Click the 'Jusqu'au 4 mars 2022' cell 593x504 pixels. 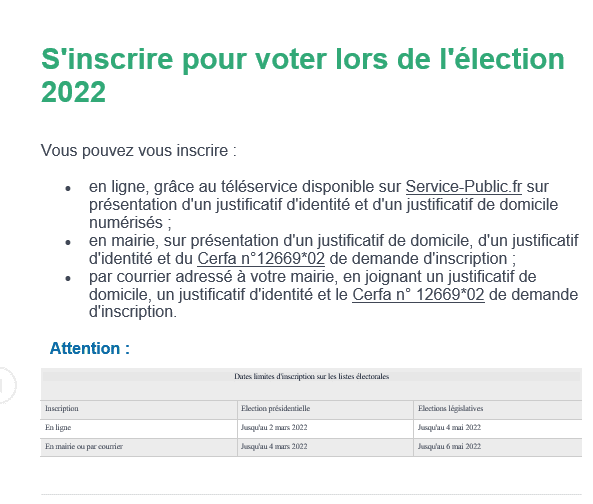[274, 446]
